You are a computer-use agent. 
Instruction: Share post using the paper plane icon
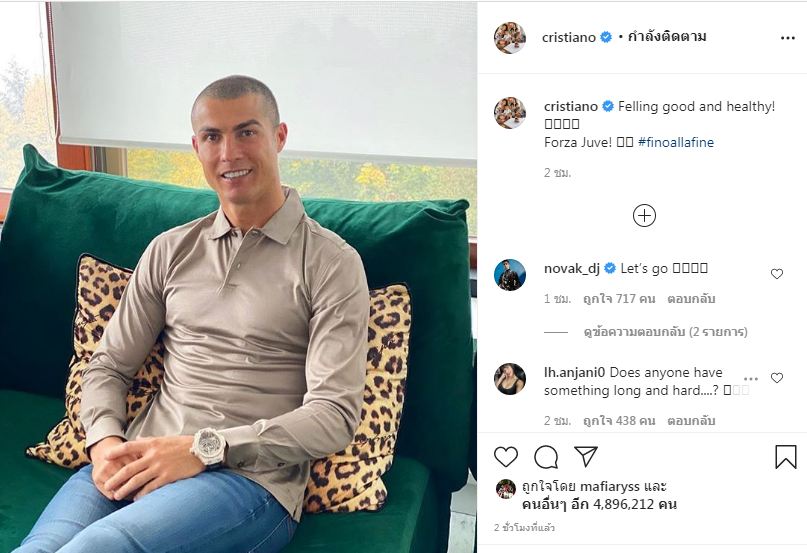[586, 456]
